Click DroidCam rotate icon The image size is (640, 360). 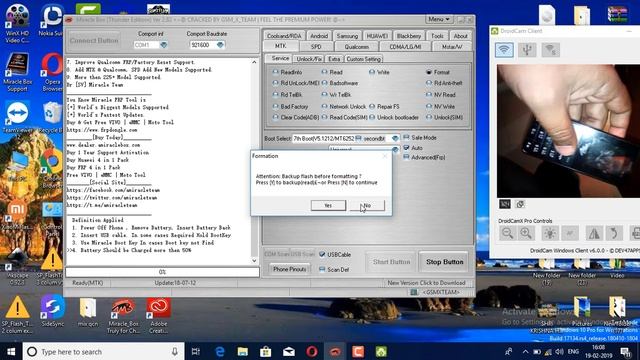click(x=613, y=233)
